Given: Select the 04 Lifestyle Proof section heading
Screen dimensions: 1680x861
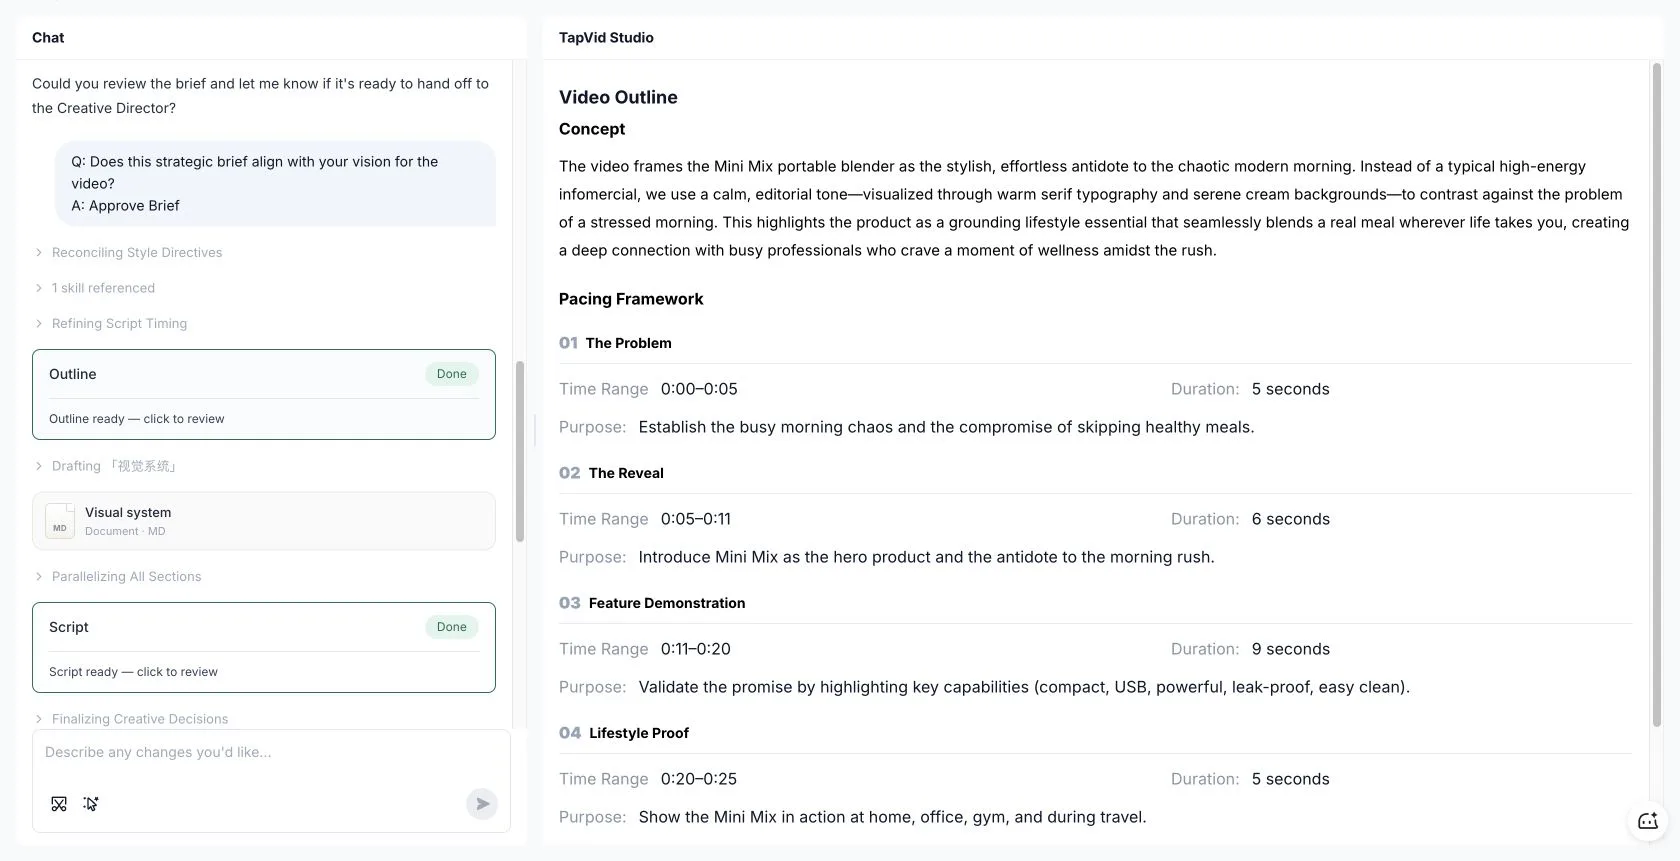Looking at the screenshot, I should [624, 733].
